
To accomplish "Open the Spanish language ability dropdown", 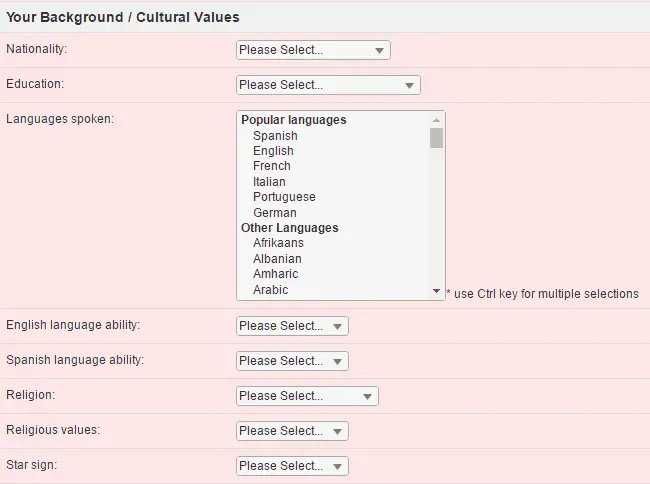I will pos(292,361).
